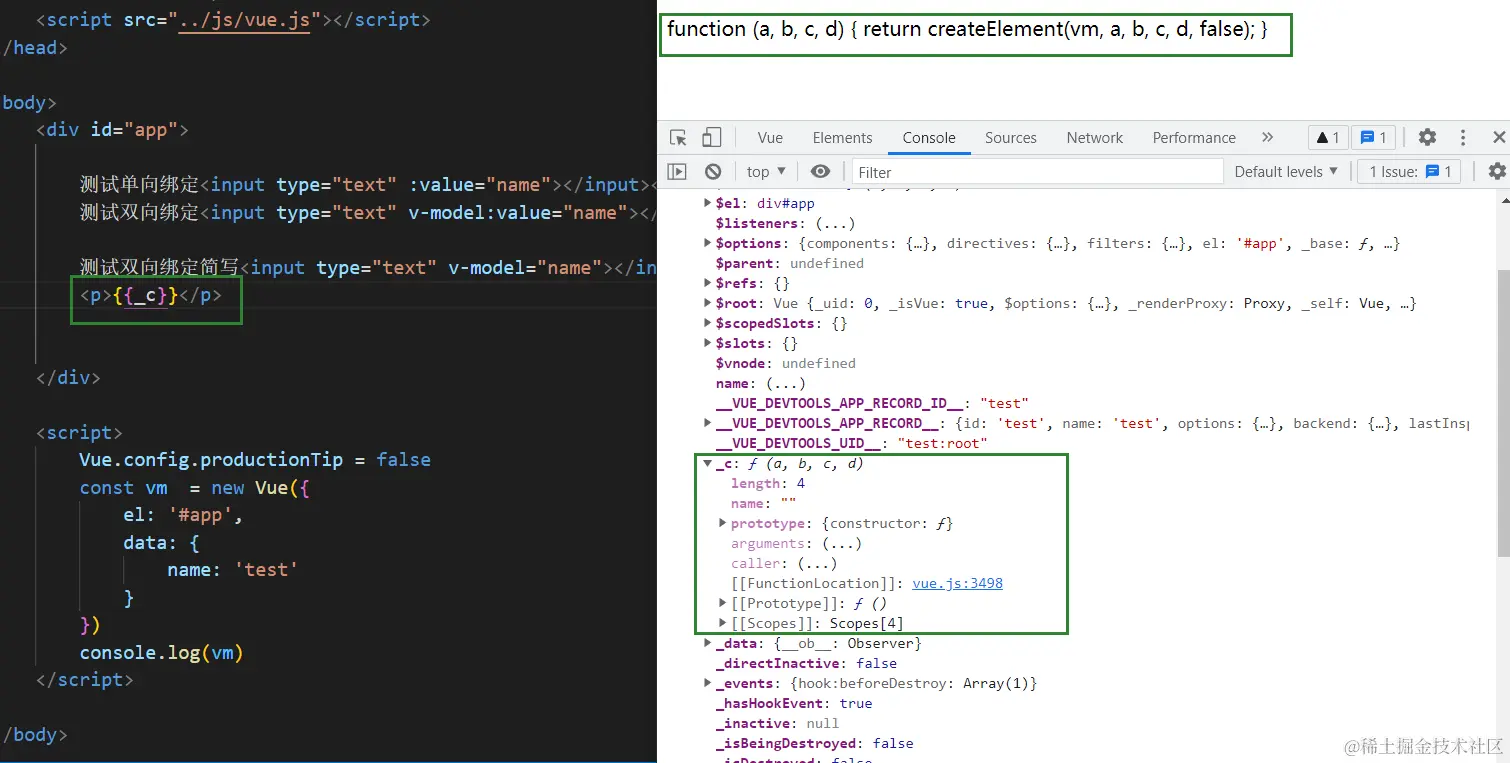Toggle the device toolbar icon

pyautogui.click(x=711, y=138)
